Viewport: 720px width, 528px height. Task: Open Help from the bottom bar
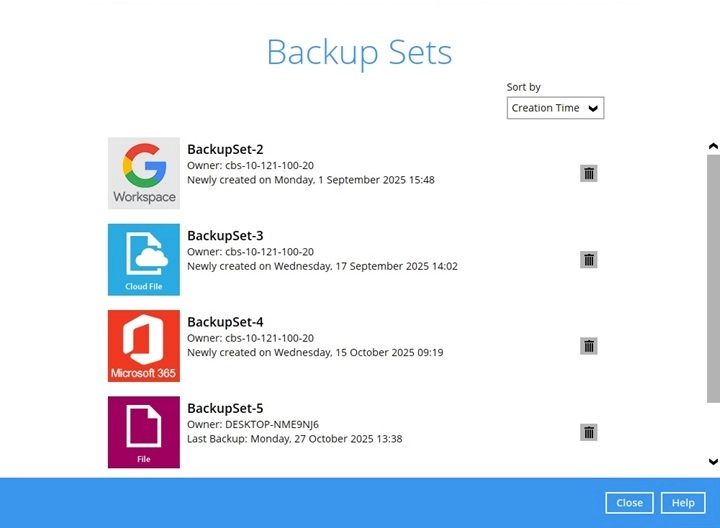pos(683,503)
